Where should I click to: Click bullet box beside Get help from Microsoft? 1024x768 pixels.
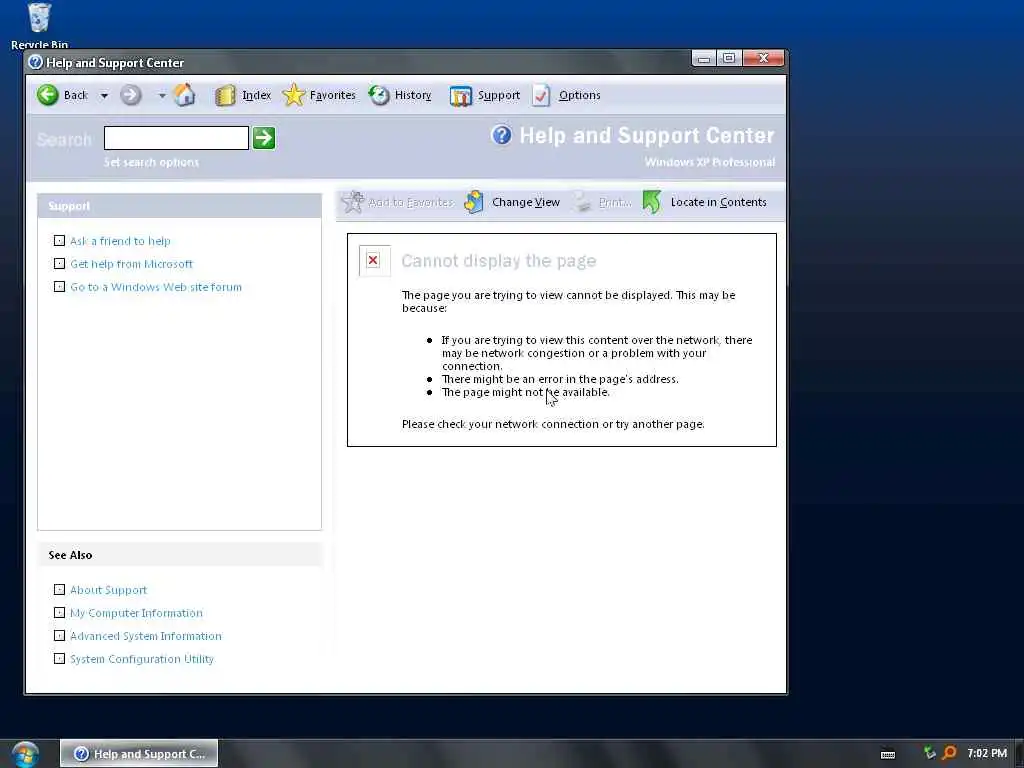pyautogui.click(x=59, y=264)
